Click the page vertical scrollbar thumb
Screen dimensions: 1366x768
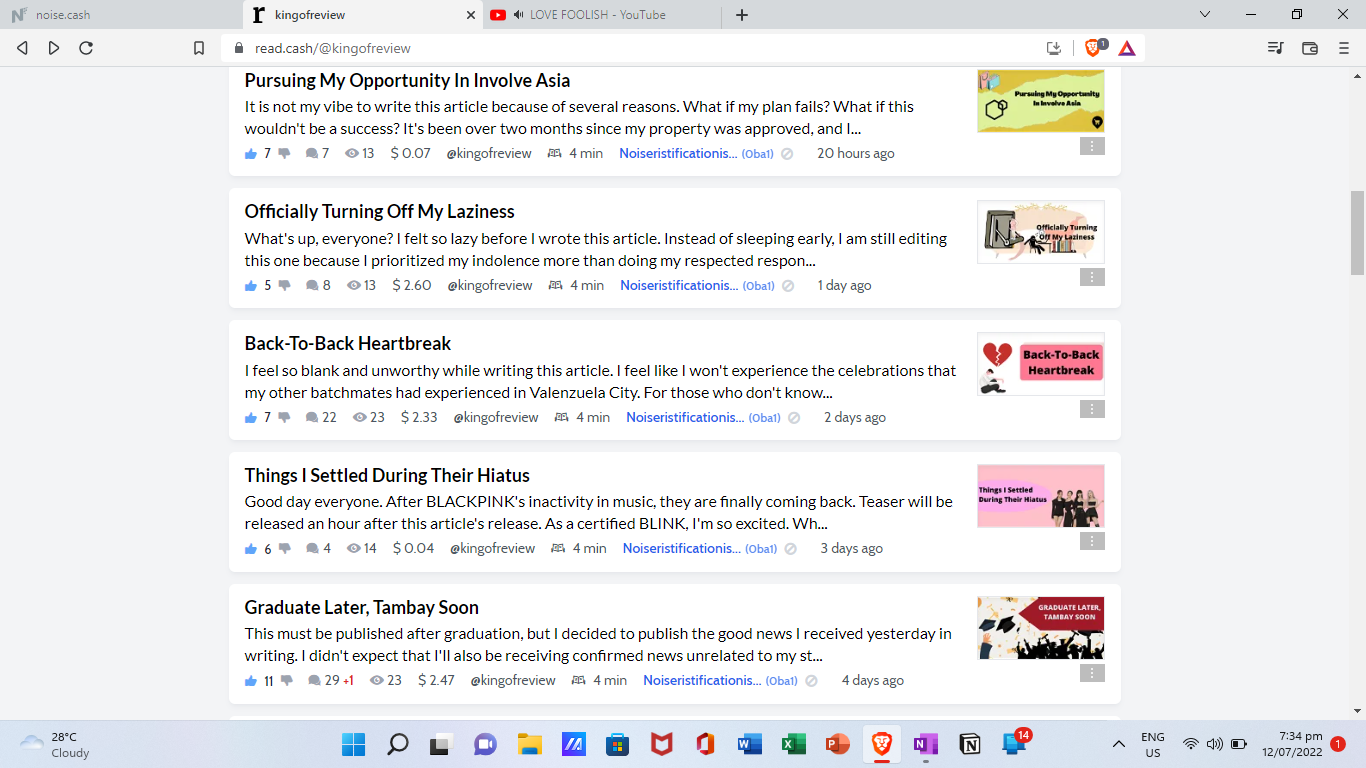coord(1357,232)
